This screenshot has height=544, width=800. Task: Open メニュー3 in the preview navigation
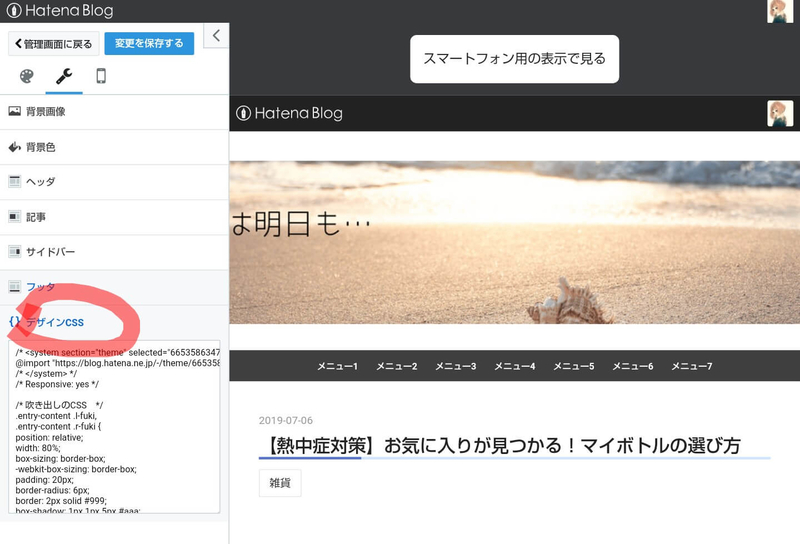point(456,366)
